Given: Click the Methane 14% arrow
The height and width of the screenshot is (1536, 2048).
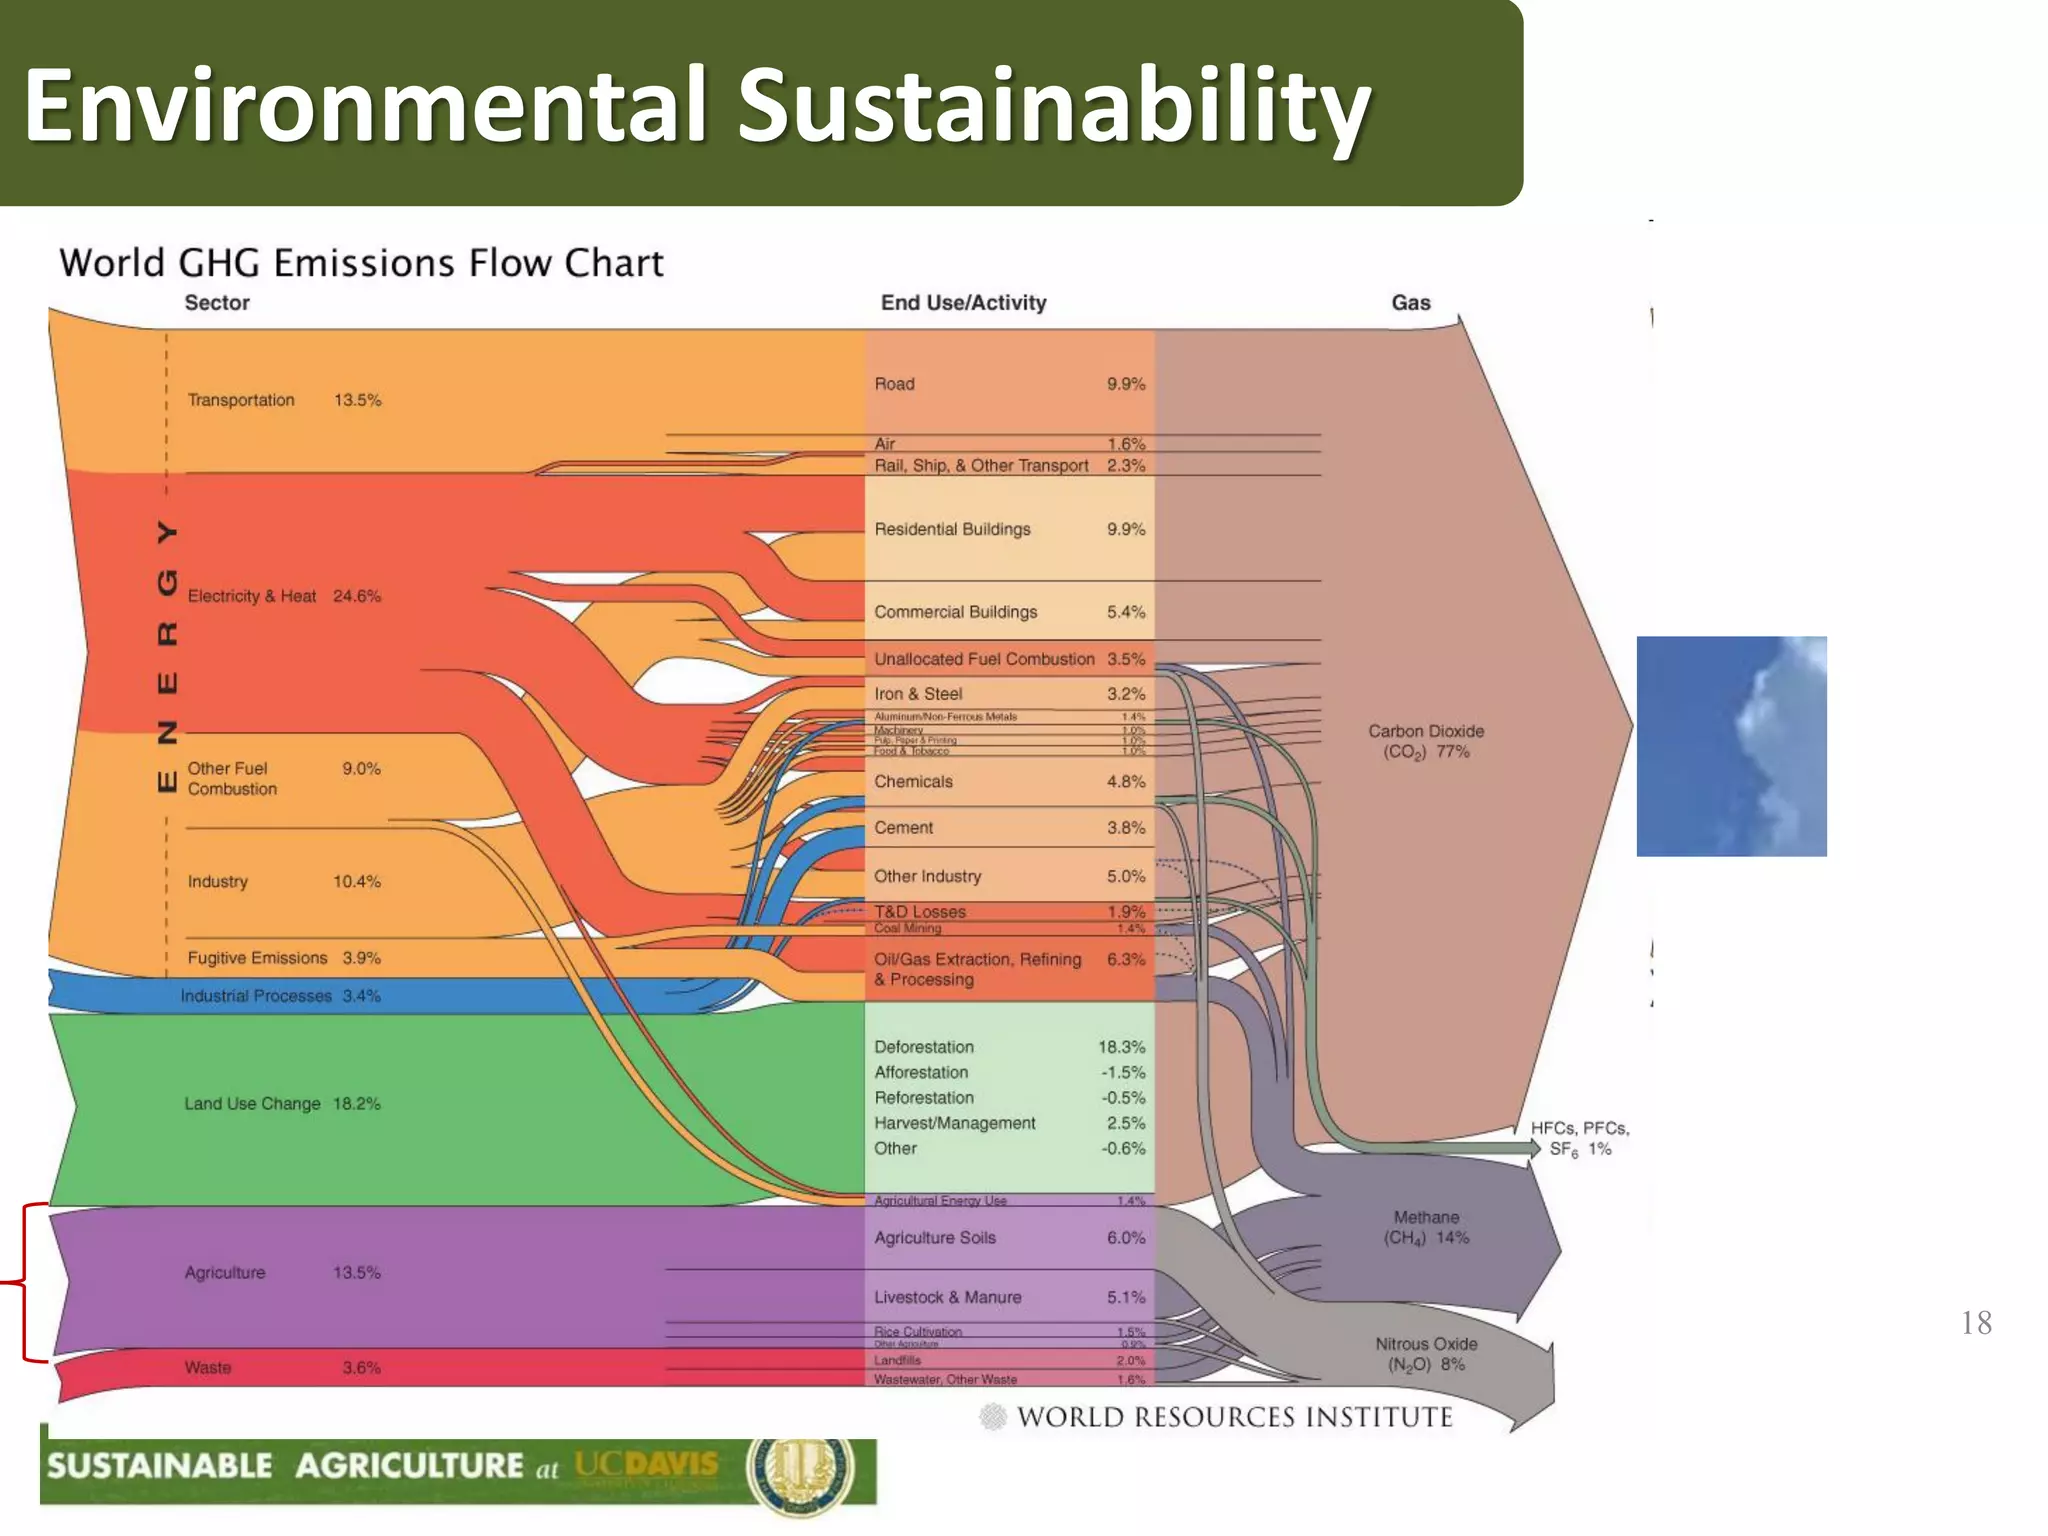Looking at the screenshot, I should (1426, 1228).
